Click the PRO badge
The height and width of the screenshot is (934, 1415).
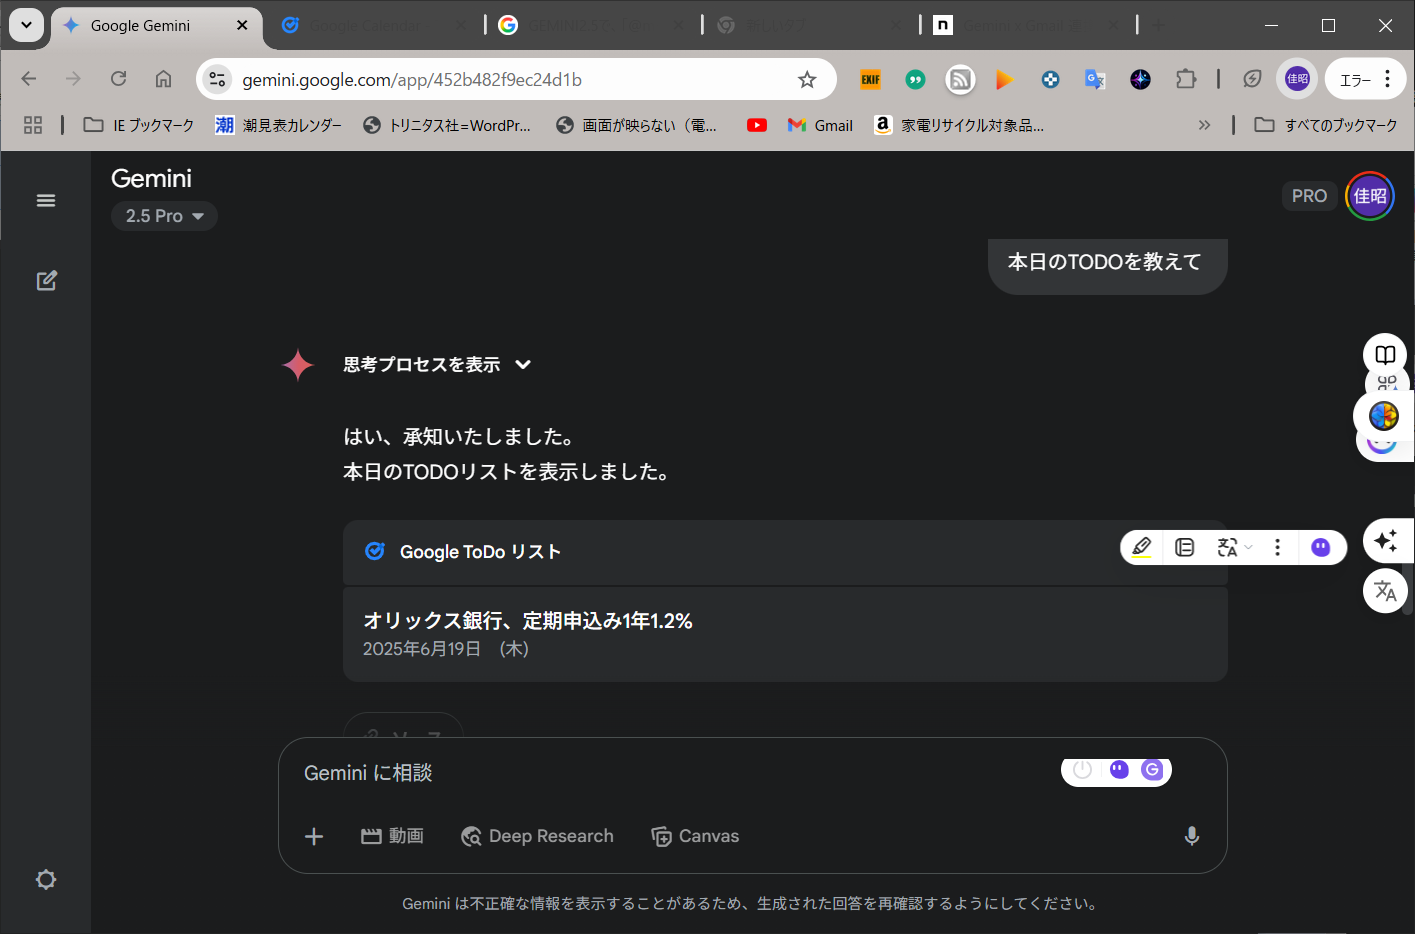(x=1309, y=196)
